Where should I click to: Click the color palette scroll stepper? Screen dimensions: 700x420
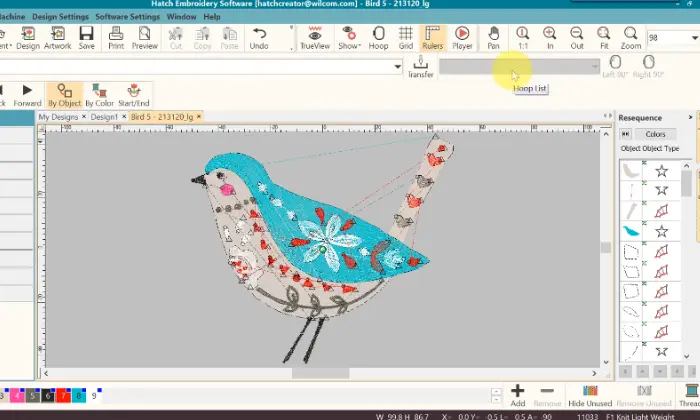pyautogui.click(x=496, y=395)
